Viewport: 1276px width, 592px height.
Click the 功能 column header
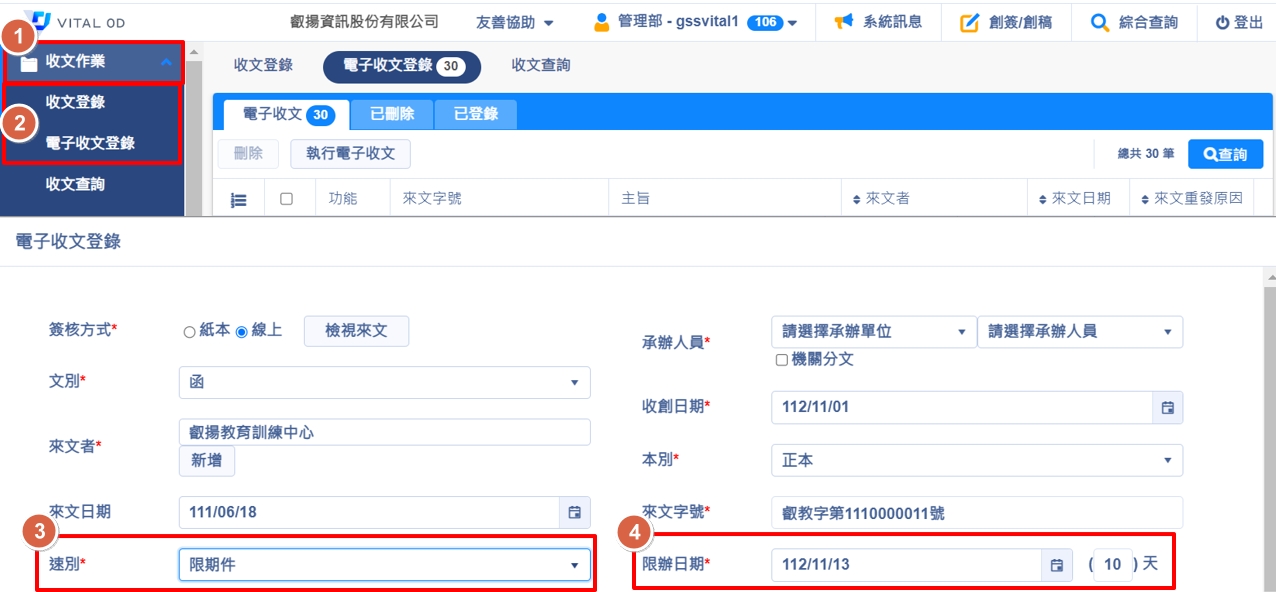343,199
